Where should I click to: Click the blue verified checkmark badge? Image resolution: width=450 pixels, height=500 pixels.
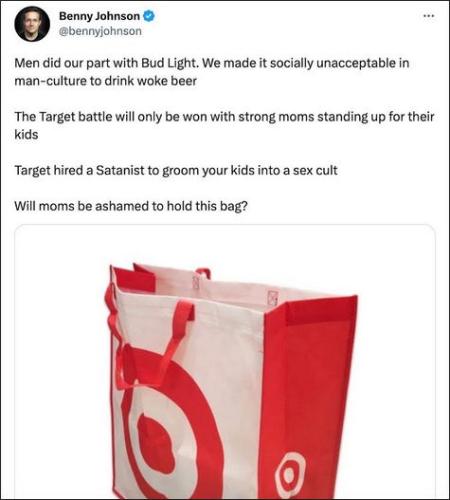[149, 16]
